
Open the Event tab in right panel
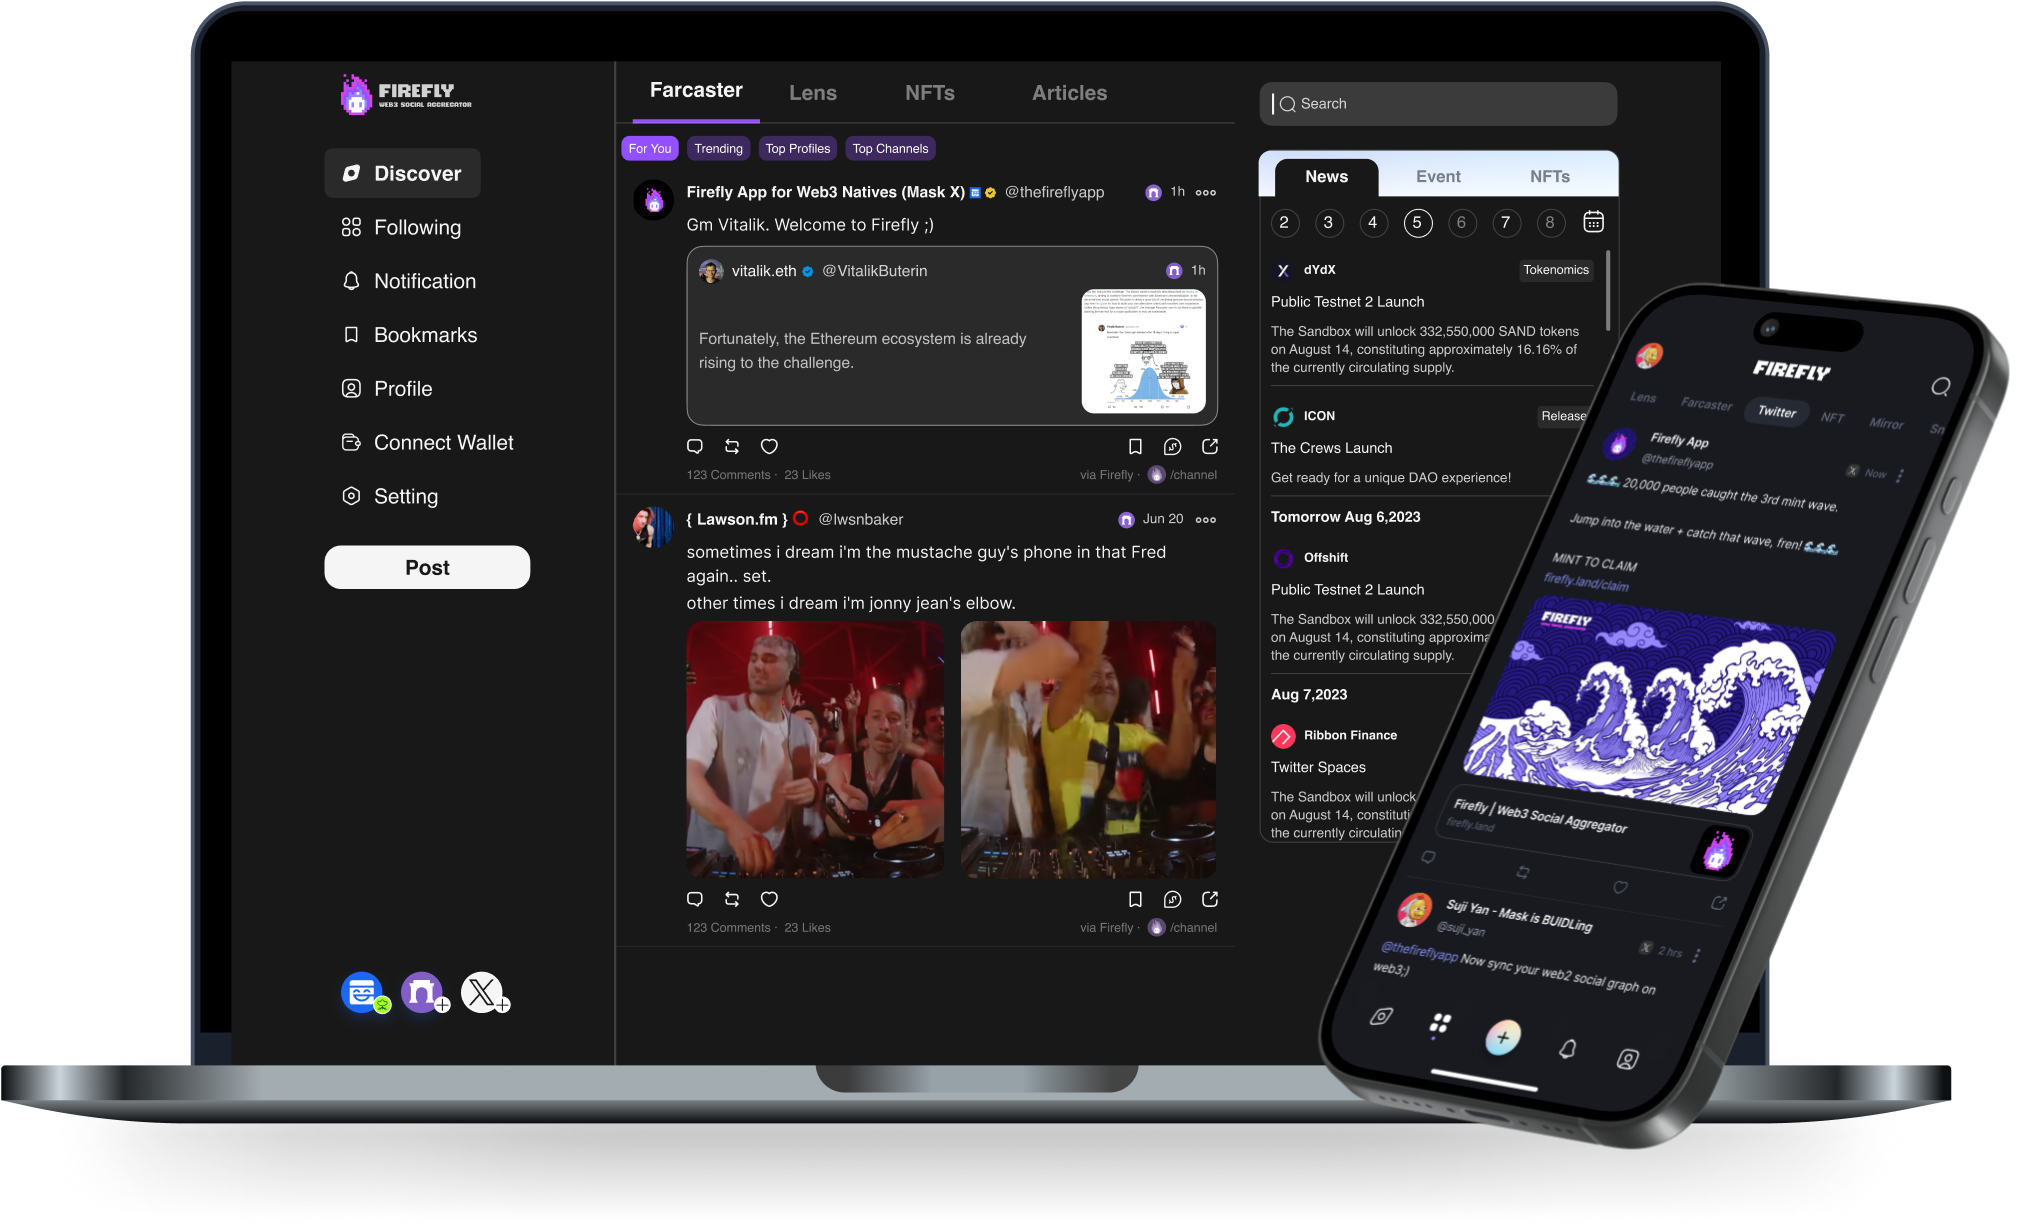(1438, 177)
